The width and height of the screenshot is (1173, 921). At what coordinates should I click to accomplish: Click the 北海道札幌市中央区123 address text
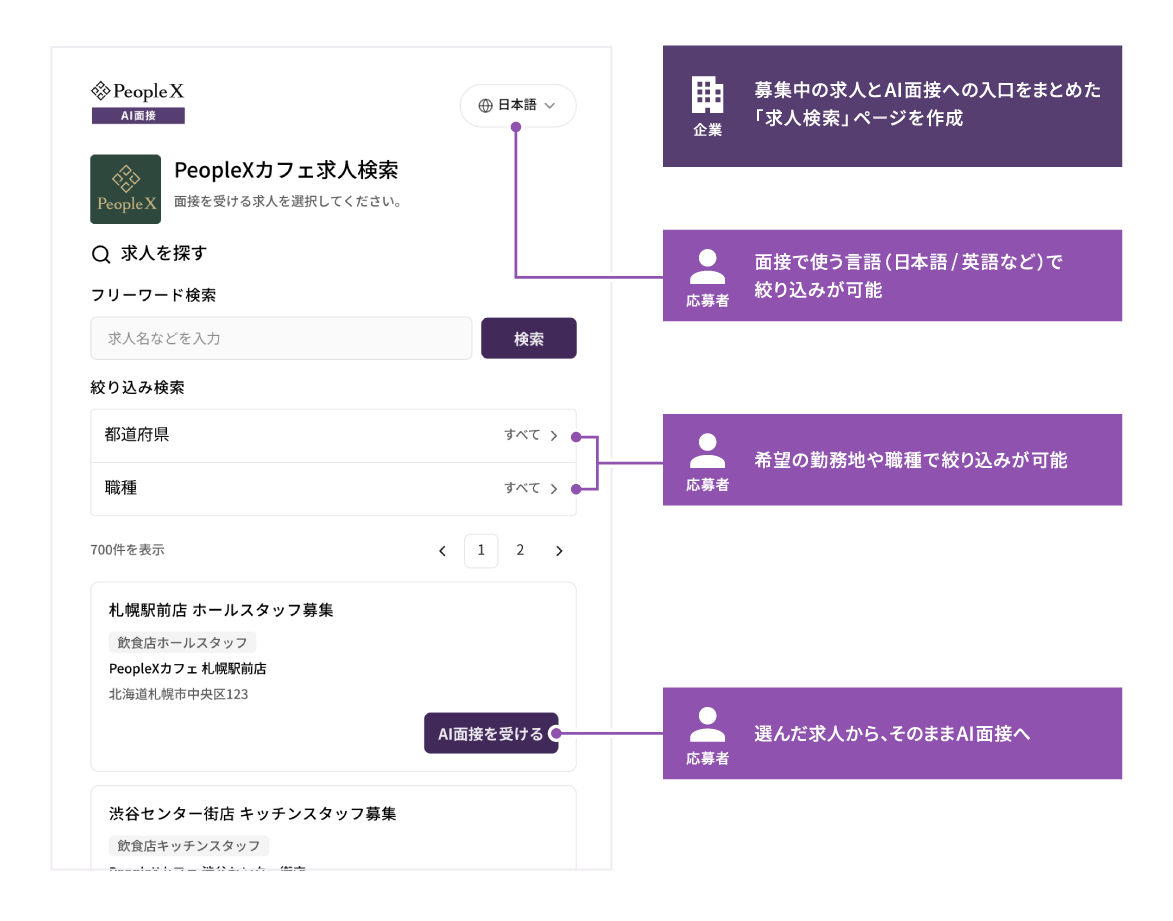(178, 694)
